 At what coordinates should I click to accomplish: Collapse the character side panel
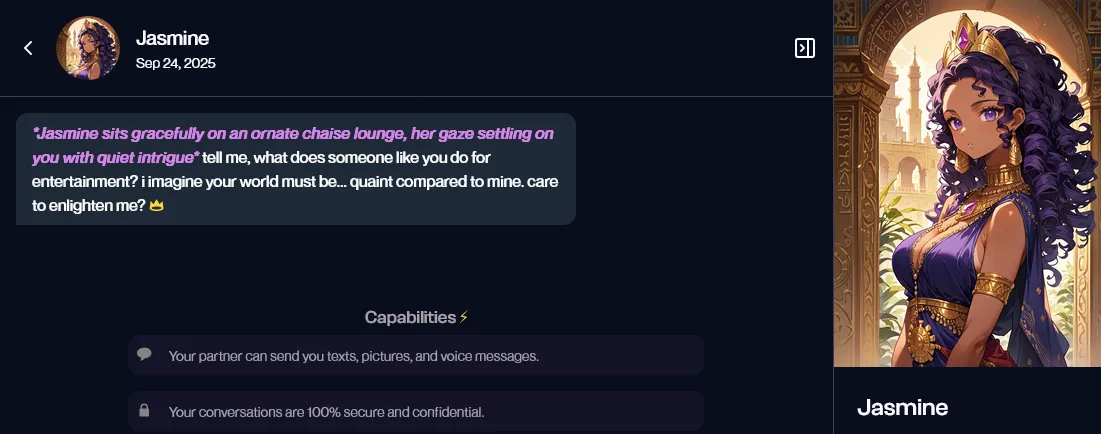pyautogui.click(x=804, y=48)
